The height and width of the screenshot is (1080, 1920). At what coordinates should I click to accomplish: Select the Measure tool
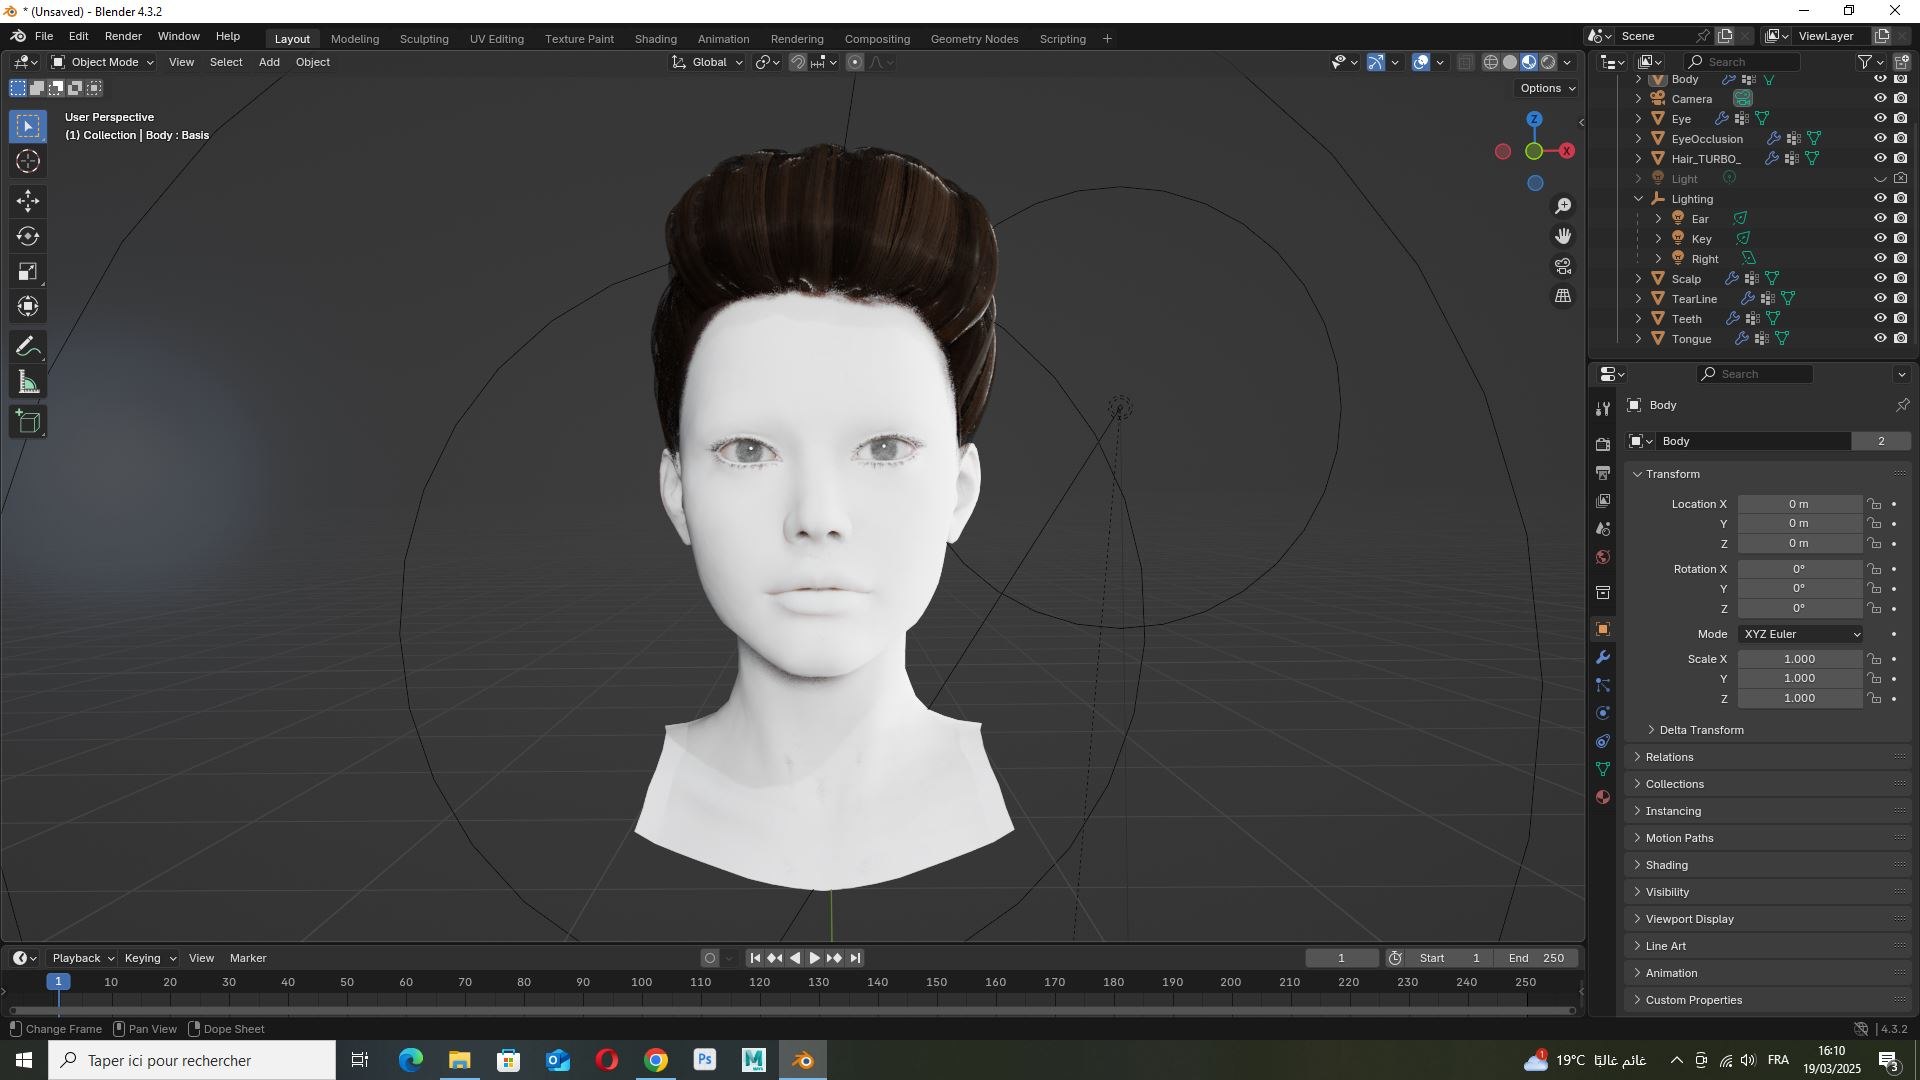click(x=28, y=382)
